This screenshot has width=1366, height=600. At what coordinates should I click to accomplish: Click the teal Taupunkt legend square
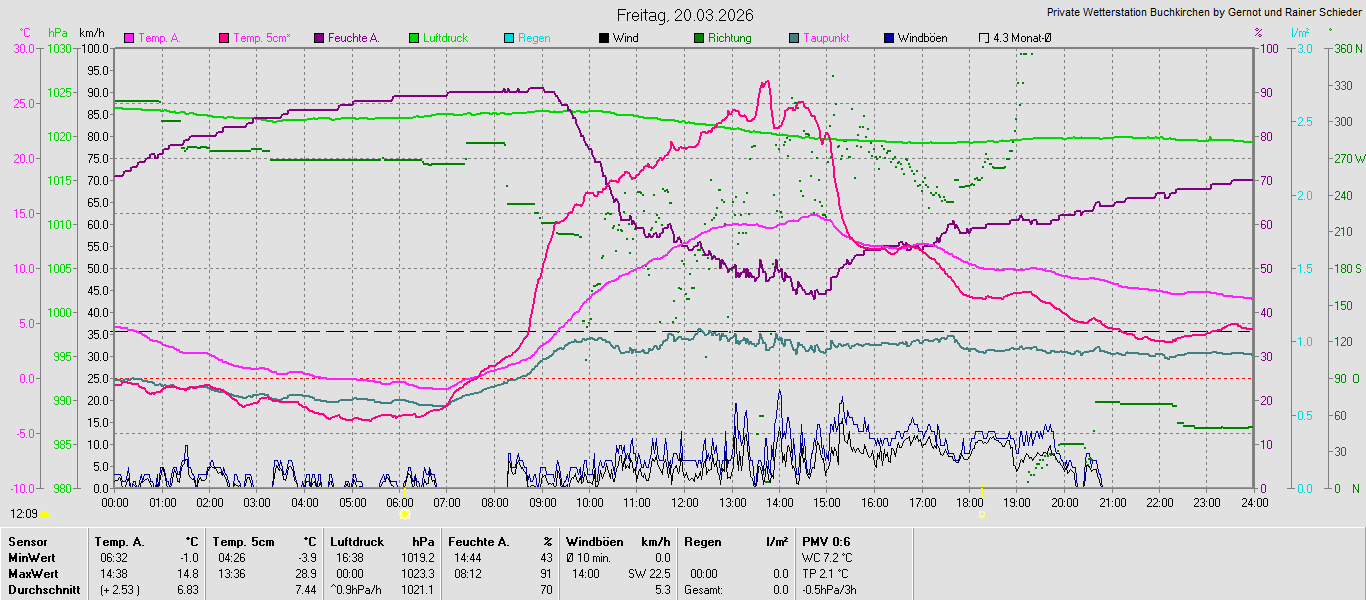794,38
